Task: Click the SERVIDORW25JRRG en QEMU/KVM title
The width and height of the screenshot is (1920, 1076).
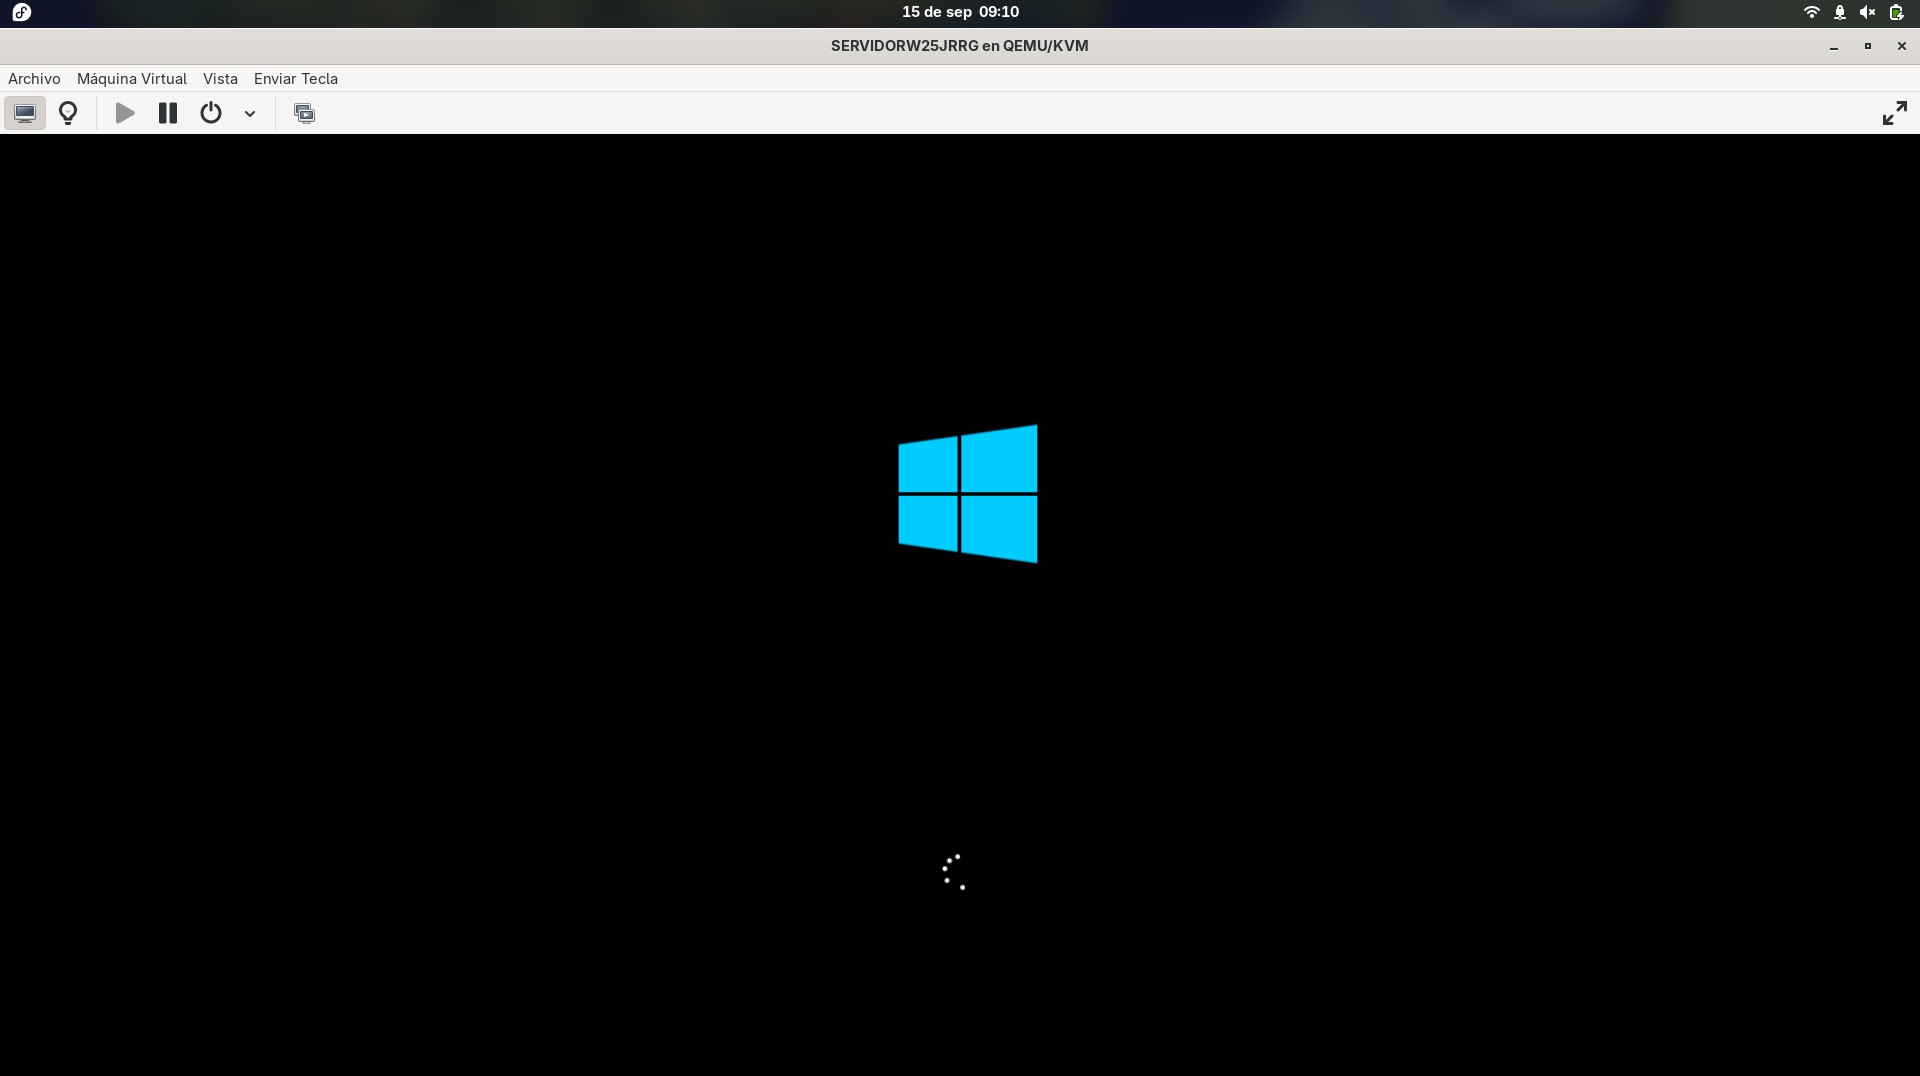Action: tap(959, 46)
